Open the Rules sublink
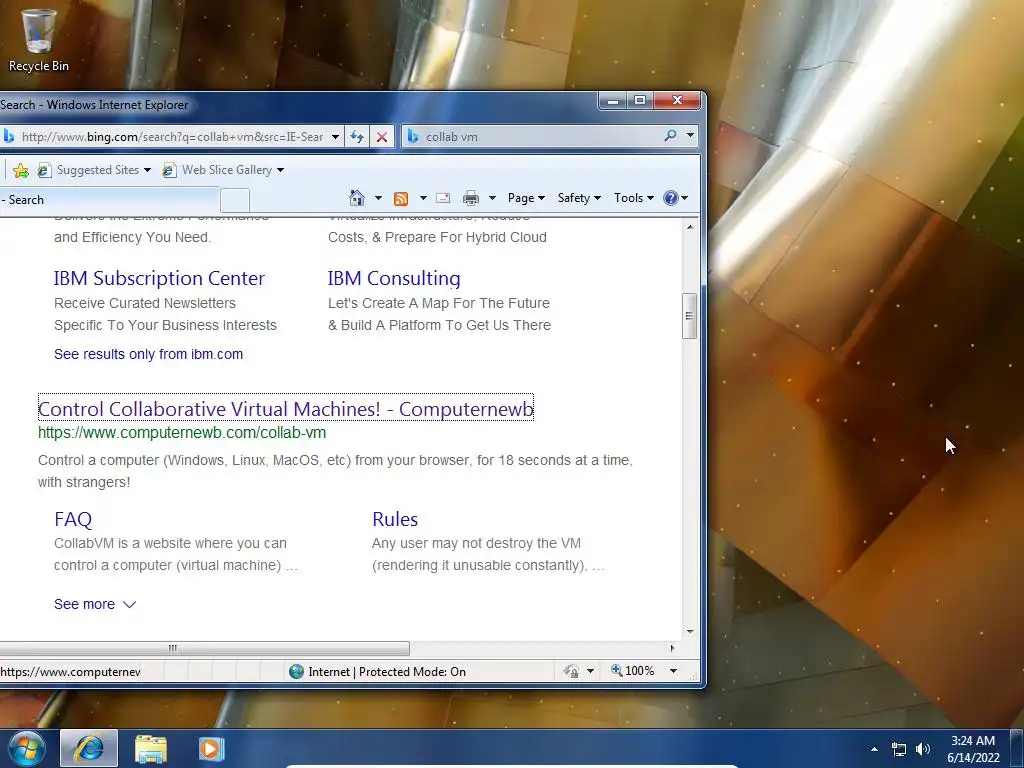This screenshot has height=768, width=1024. pos(395,519)
